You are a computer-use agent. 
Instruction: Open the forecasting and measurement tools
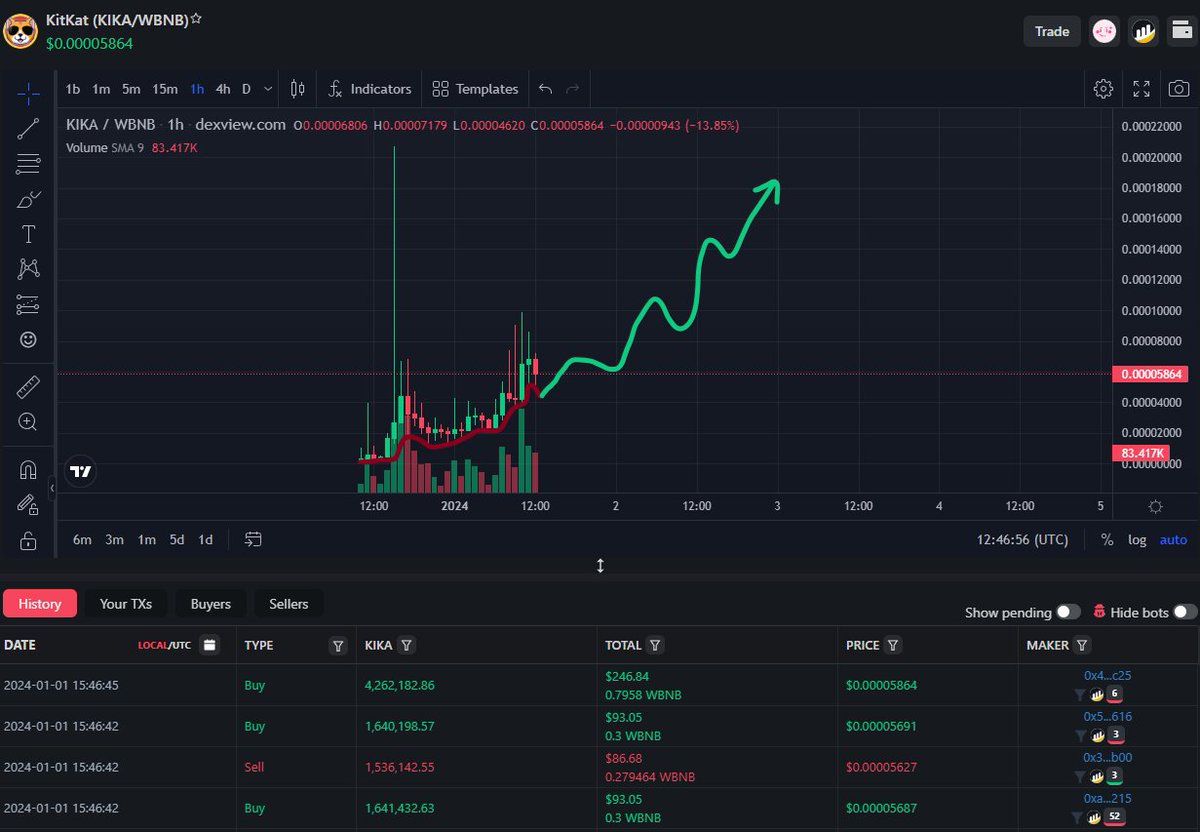[x=28, y=305]
